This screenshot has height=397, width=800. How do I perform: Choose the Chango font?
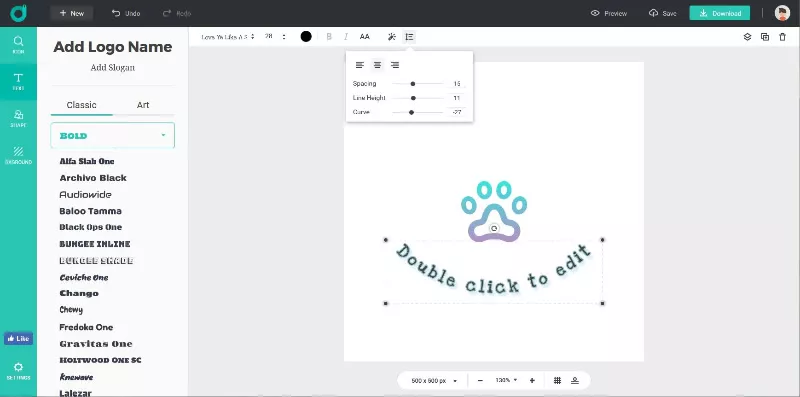click(x=79, y=293)
